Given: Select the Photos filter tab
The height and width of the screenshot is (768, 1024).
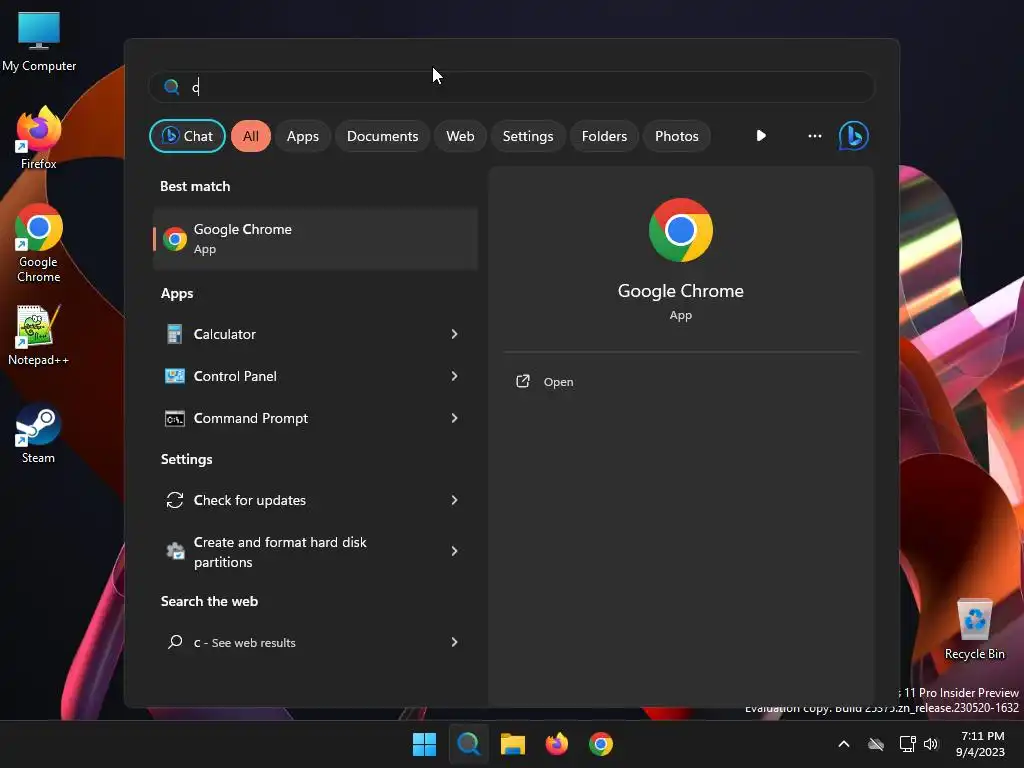Looking at the screenshot, I should point(677,136).
